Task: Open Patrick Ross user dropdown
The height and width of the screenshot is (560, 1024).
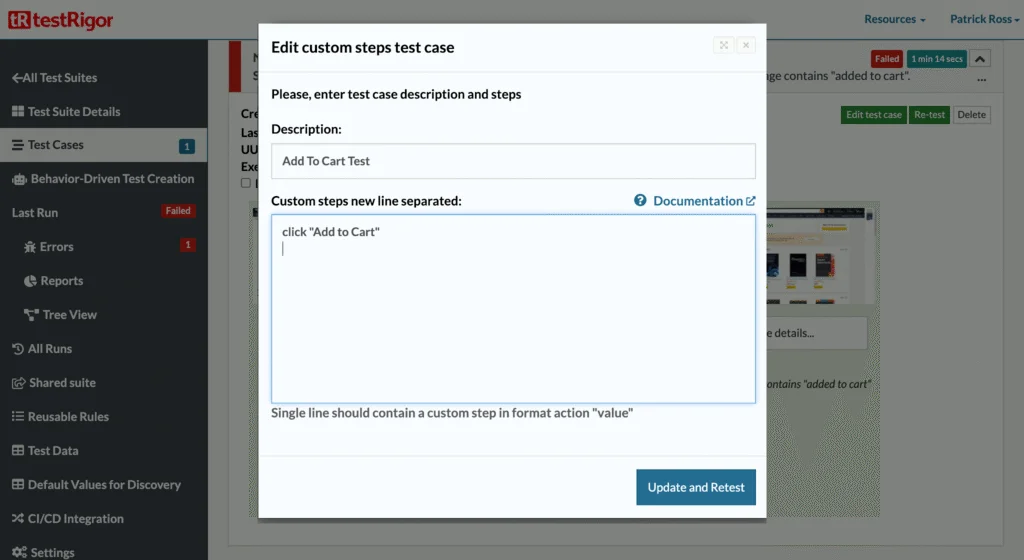Action: point(984,19)
